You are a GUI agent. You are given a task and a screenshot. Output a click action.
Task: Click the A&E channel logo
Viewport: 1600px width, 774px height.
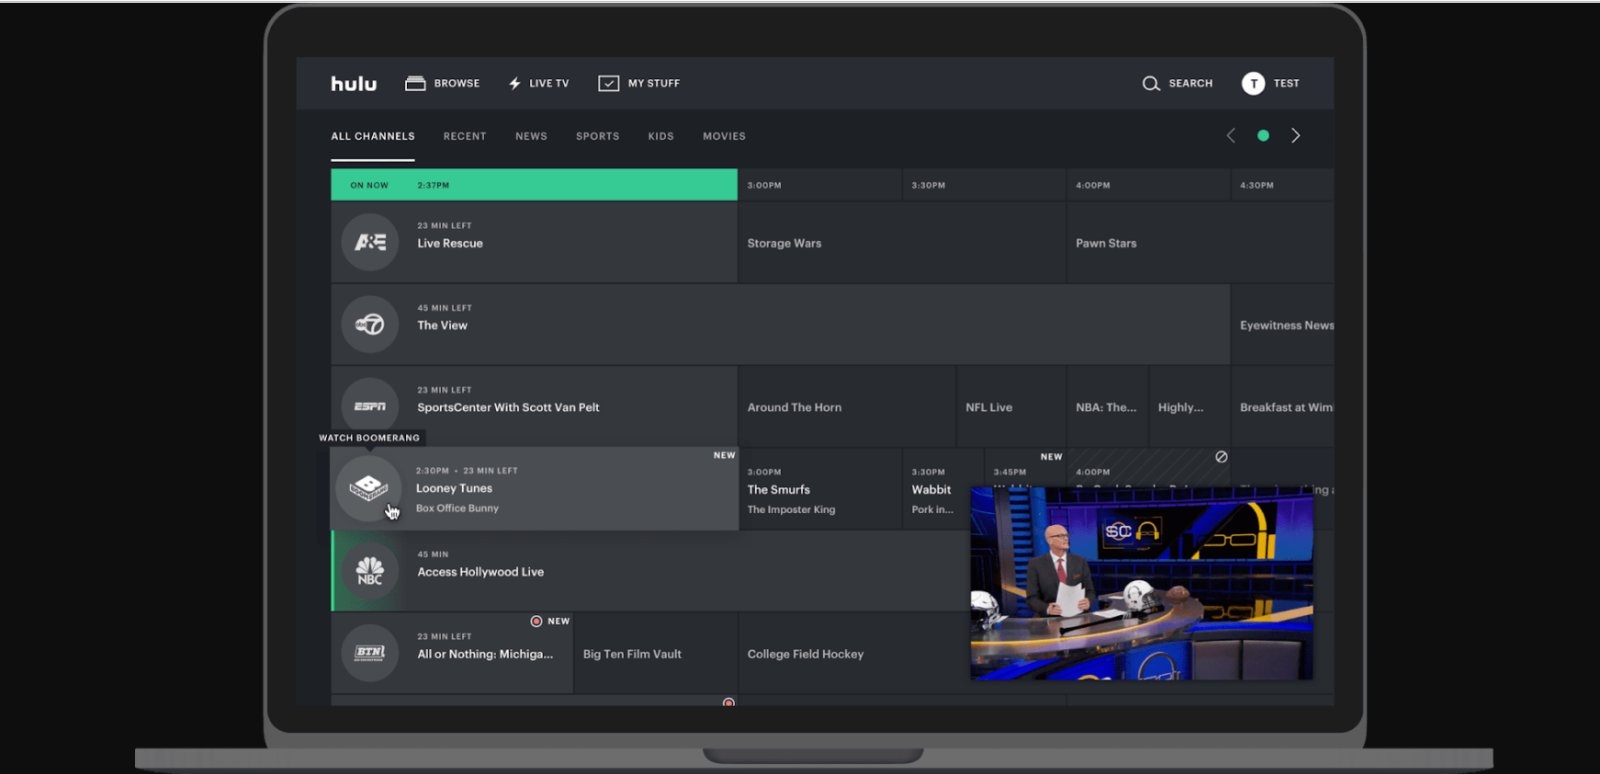[370, 242]
